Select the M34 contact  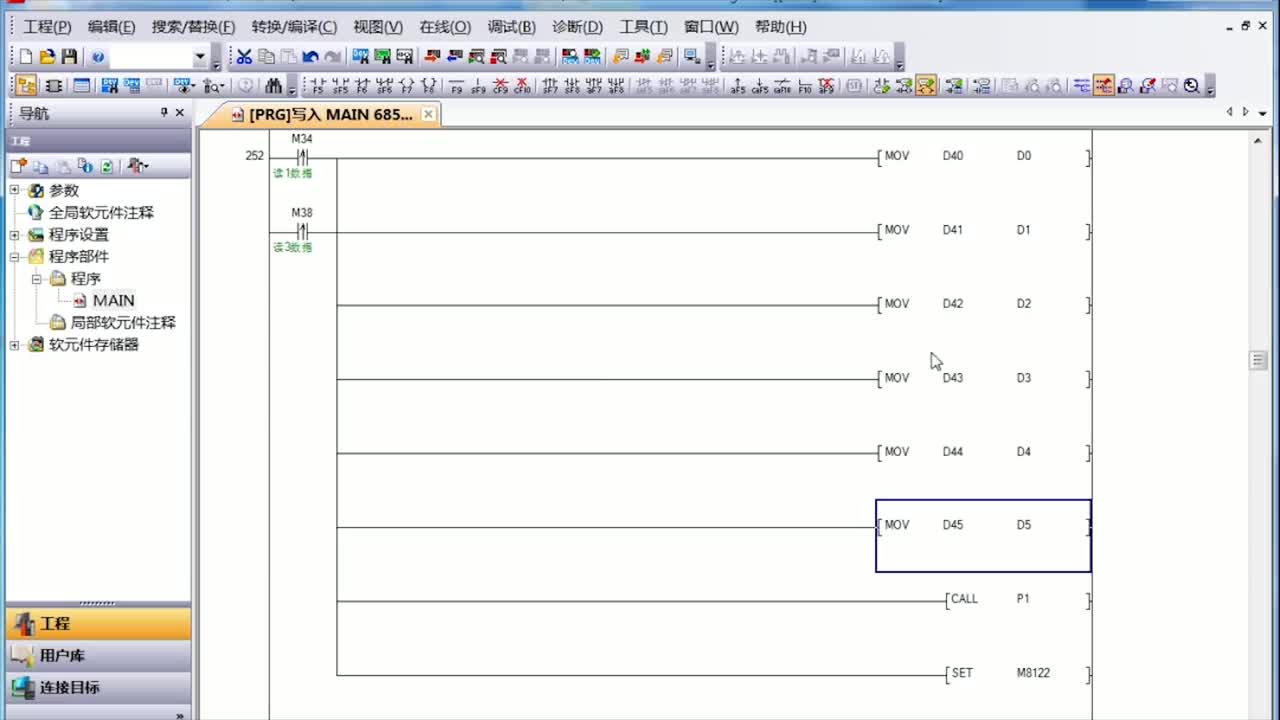pos(301,157)
